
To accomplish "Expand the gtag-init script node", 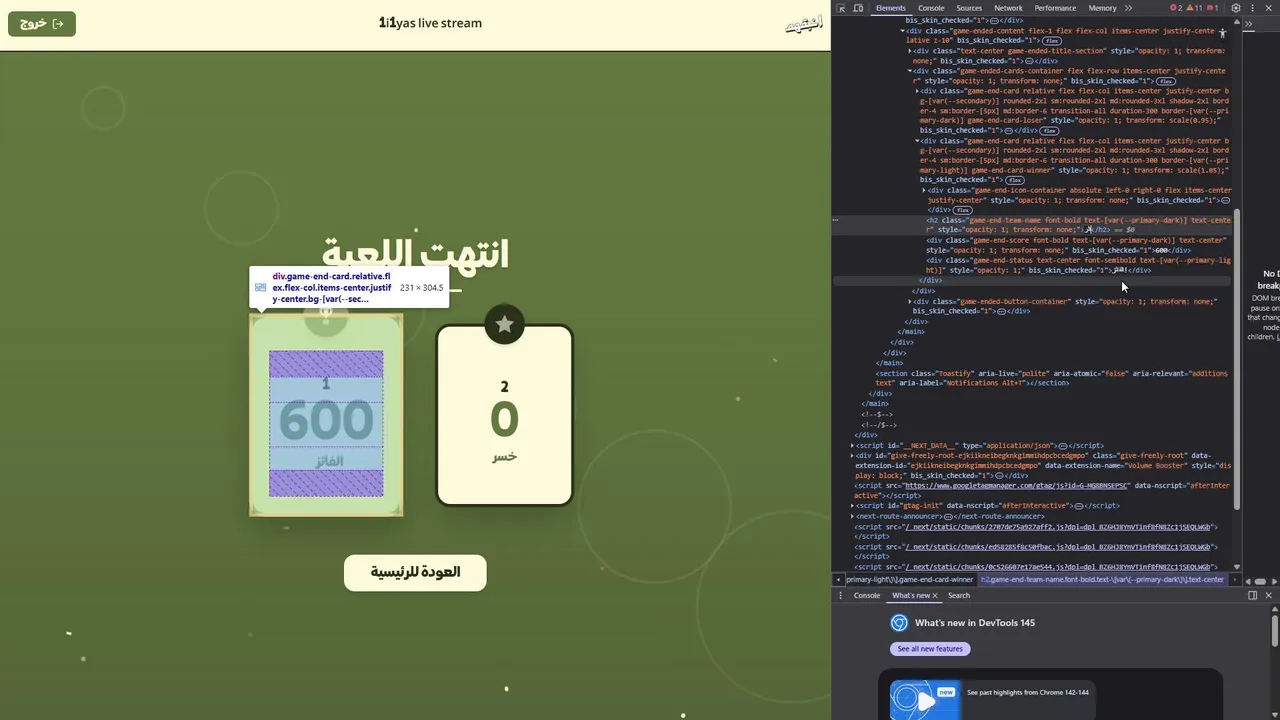I will coord(852,506).
